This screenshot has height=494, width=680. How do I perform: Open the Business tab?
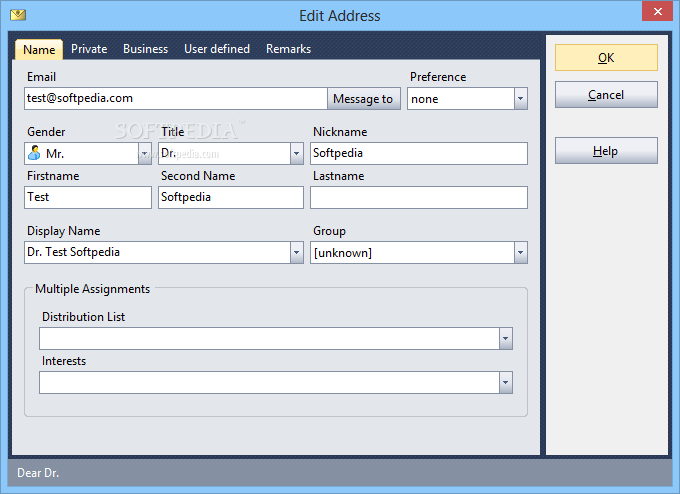[x=145, y=49]
